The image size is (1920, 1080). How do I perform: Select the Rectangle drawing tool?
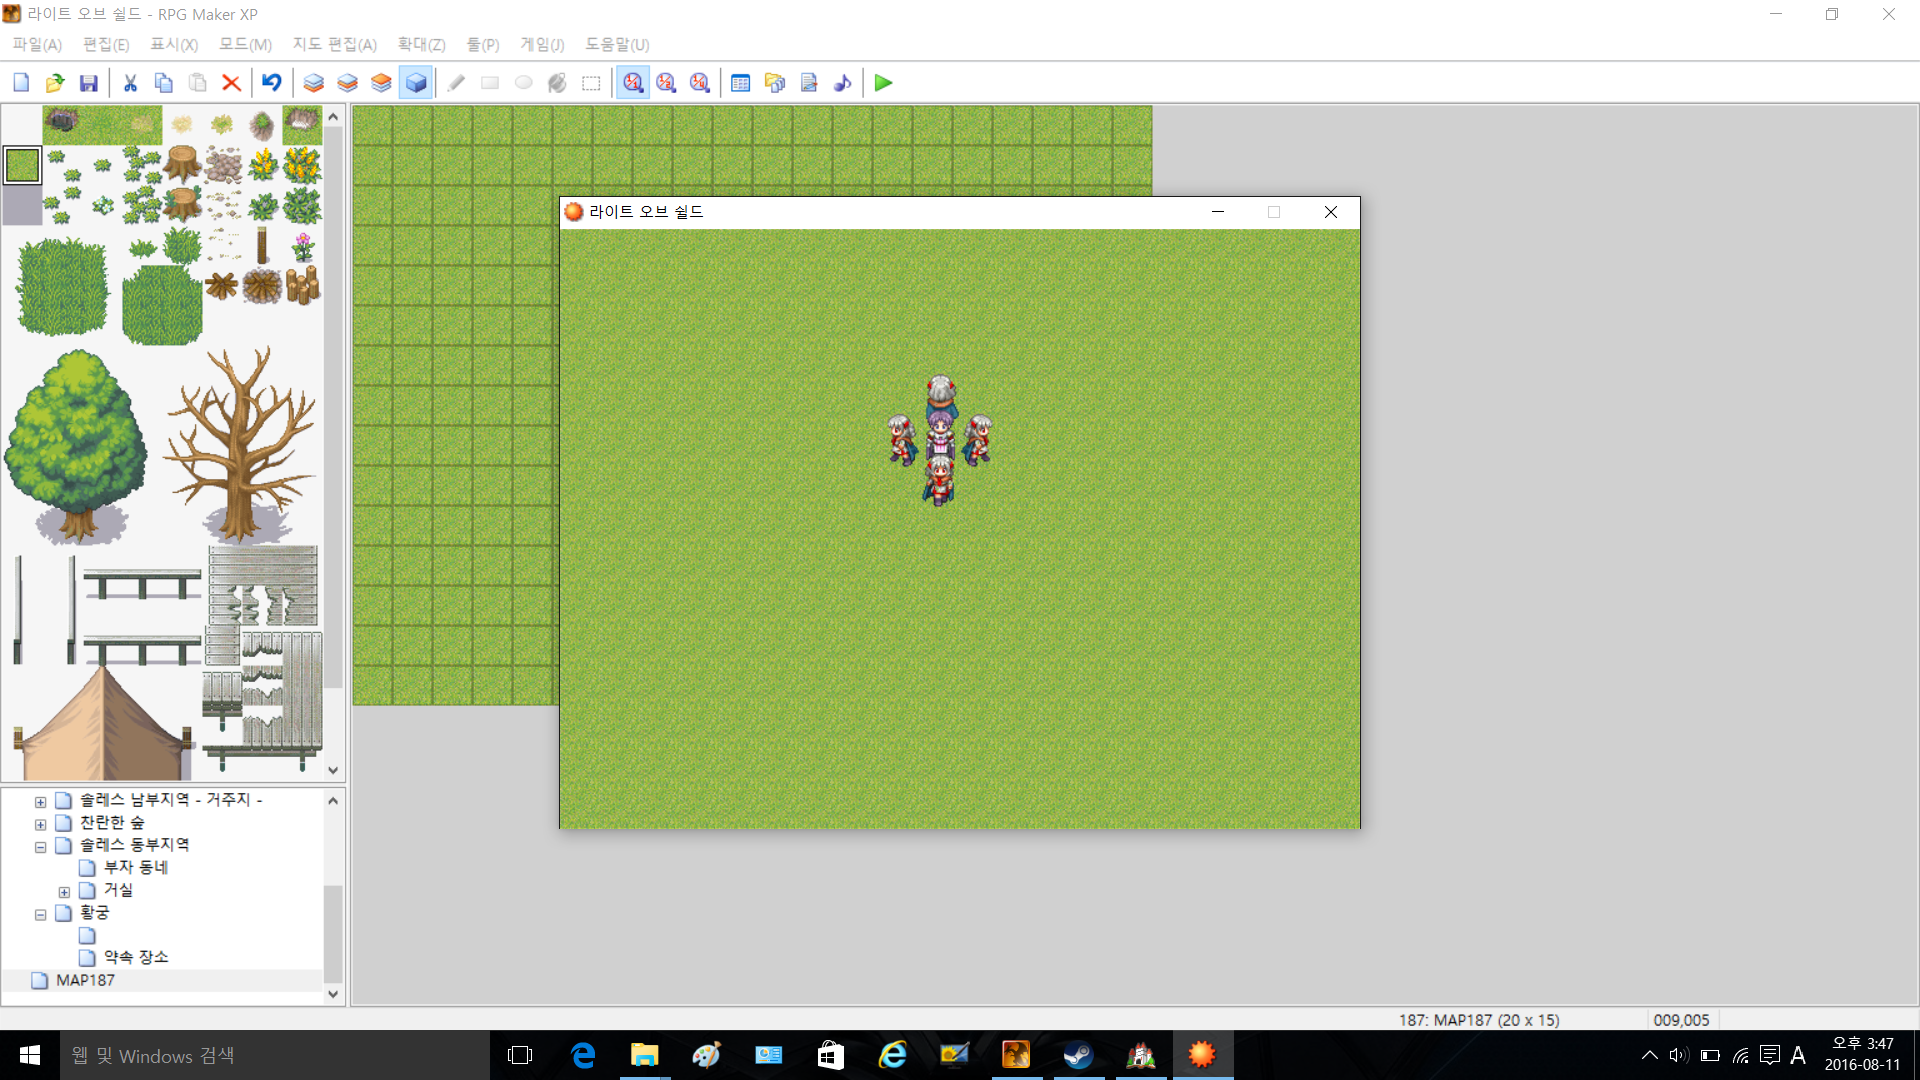490,83
